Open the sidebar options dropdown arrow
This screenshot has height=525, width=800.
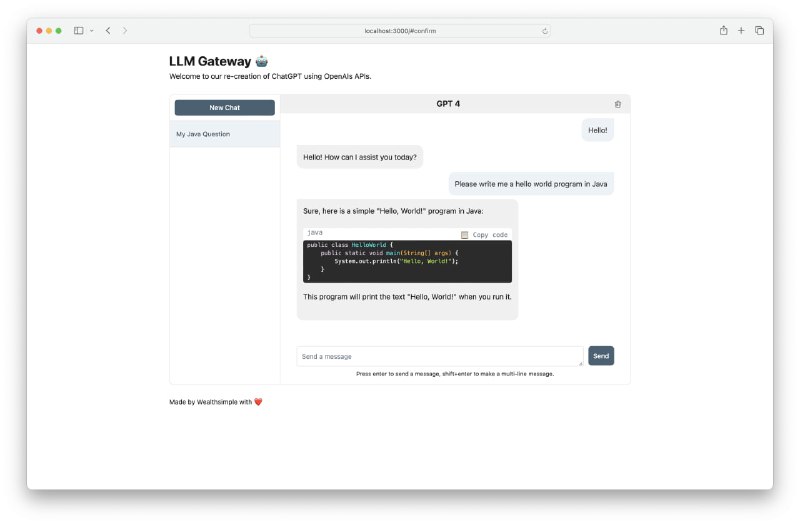[92, 31]
